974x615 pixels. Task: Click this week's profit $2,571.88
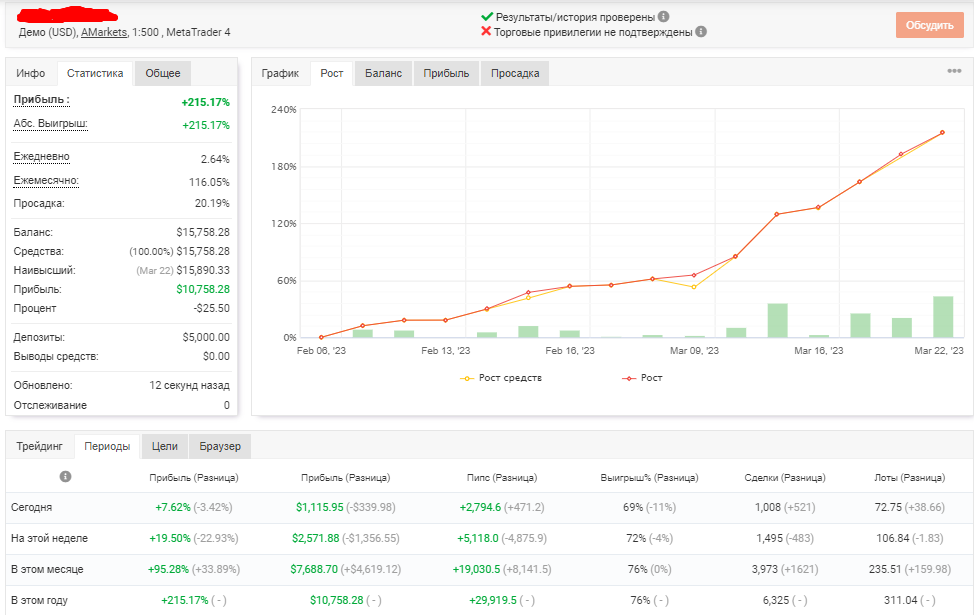(x=316, y=539)
